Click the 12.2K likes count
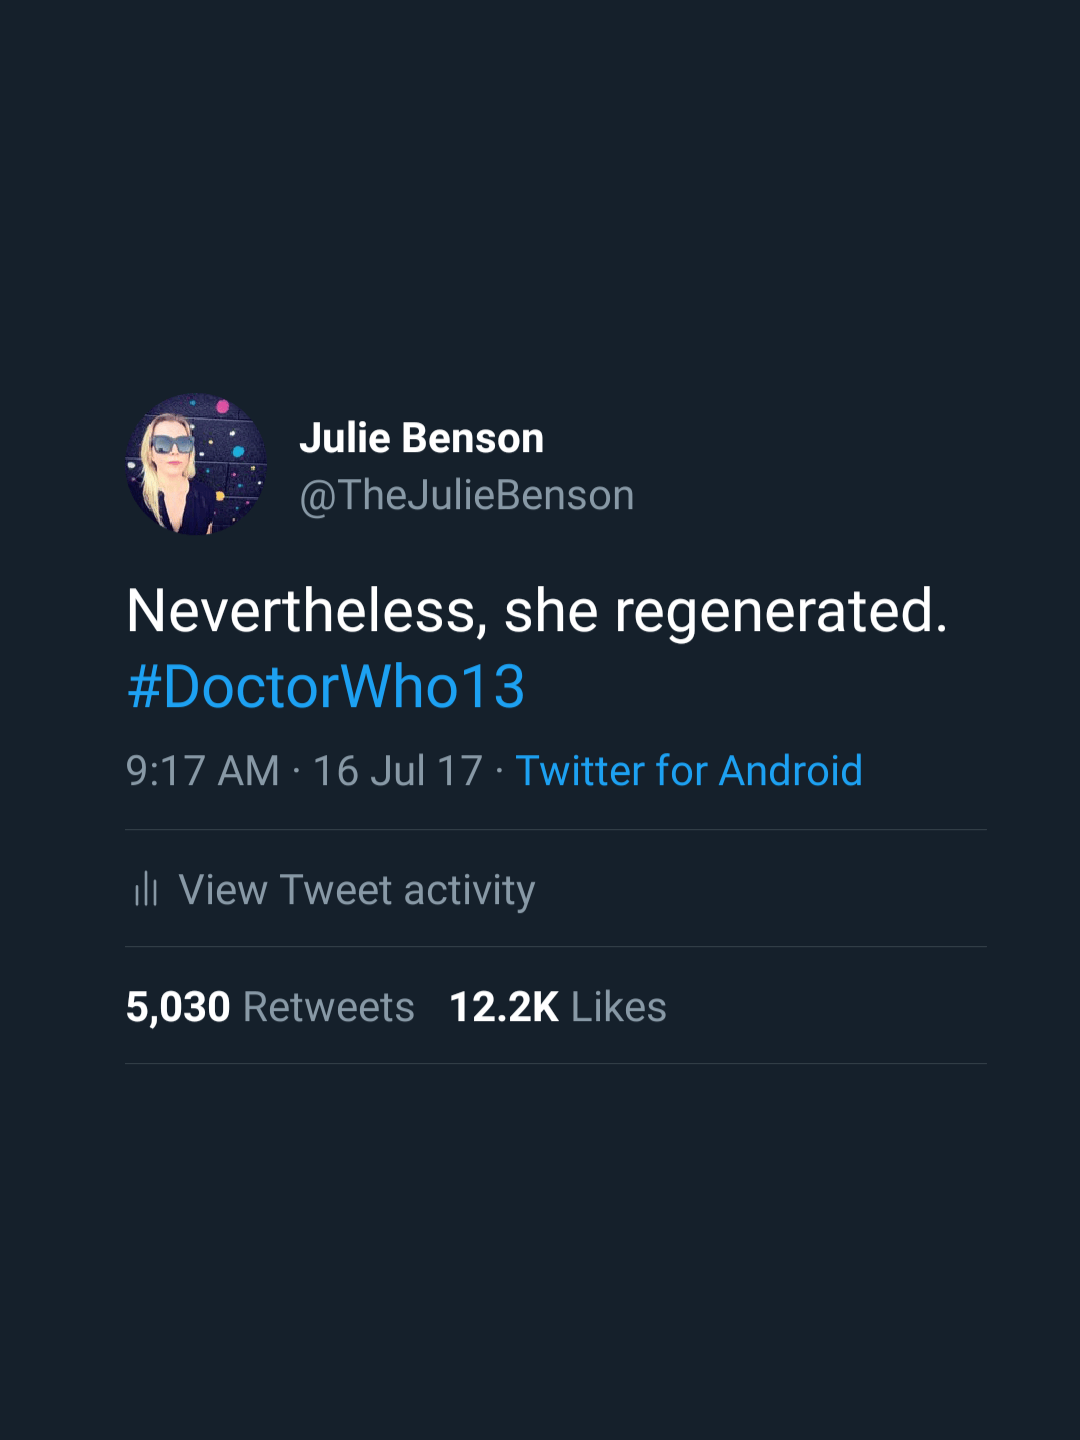This screenshot has height=1440, width=1080. (x=504, y=1007)
